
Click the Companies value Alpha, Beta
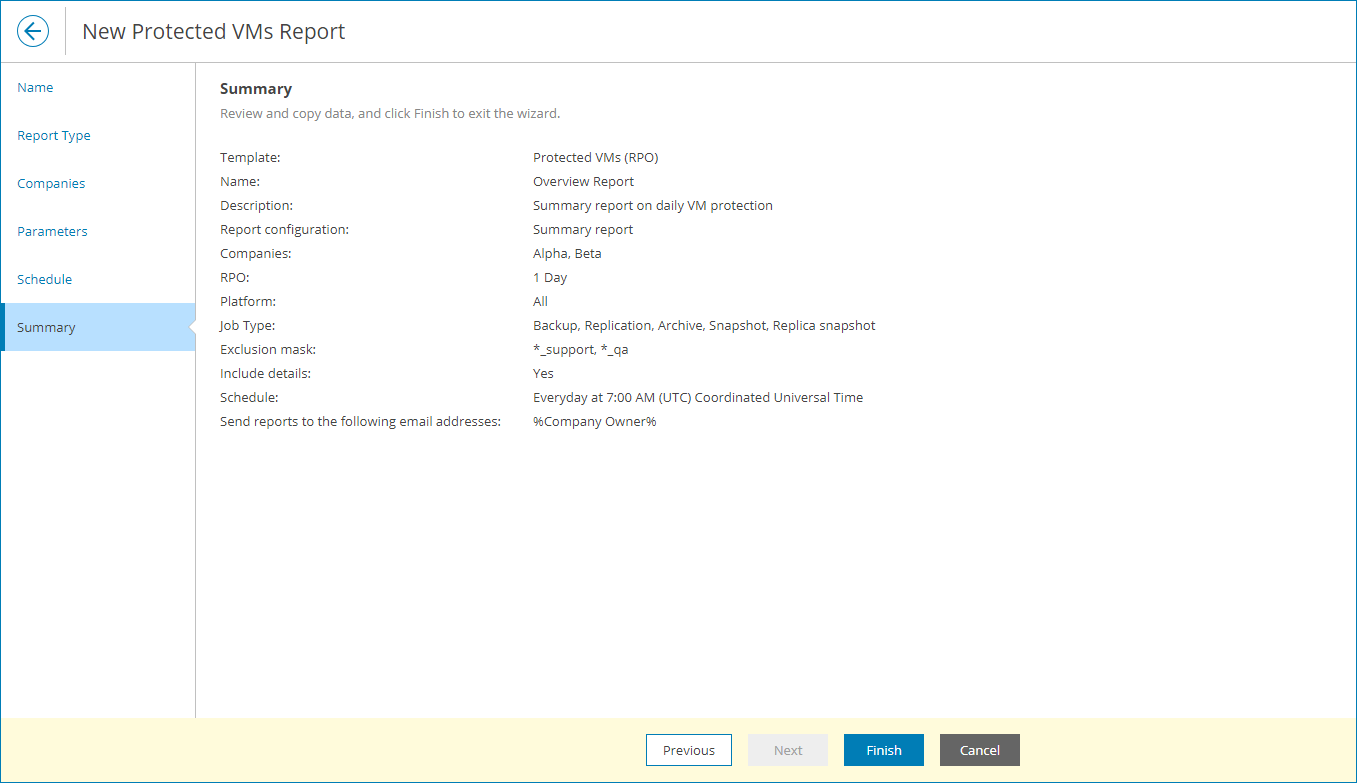[567, 253]
